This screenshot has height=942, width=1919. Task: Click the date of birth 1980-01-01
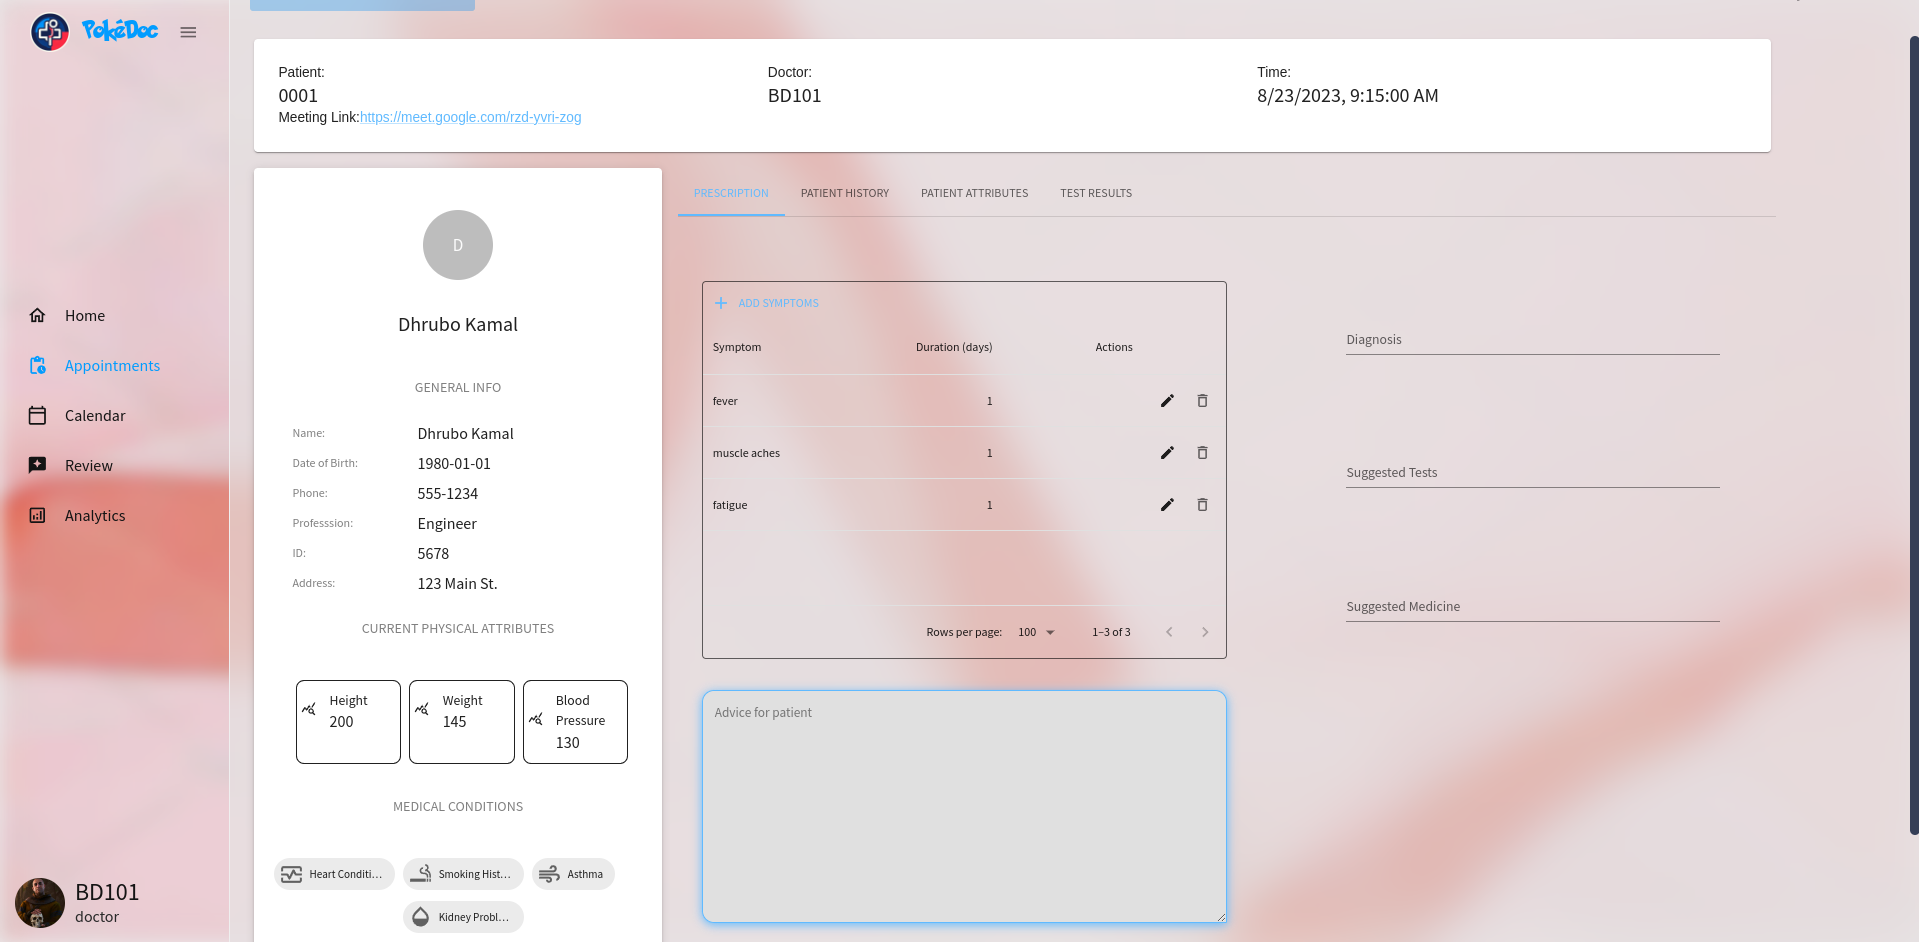tap(454, 464)
